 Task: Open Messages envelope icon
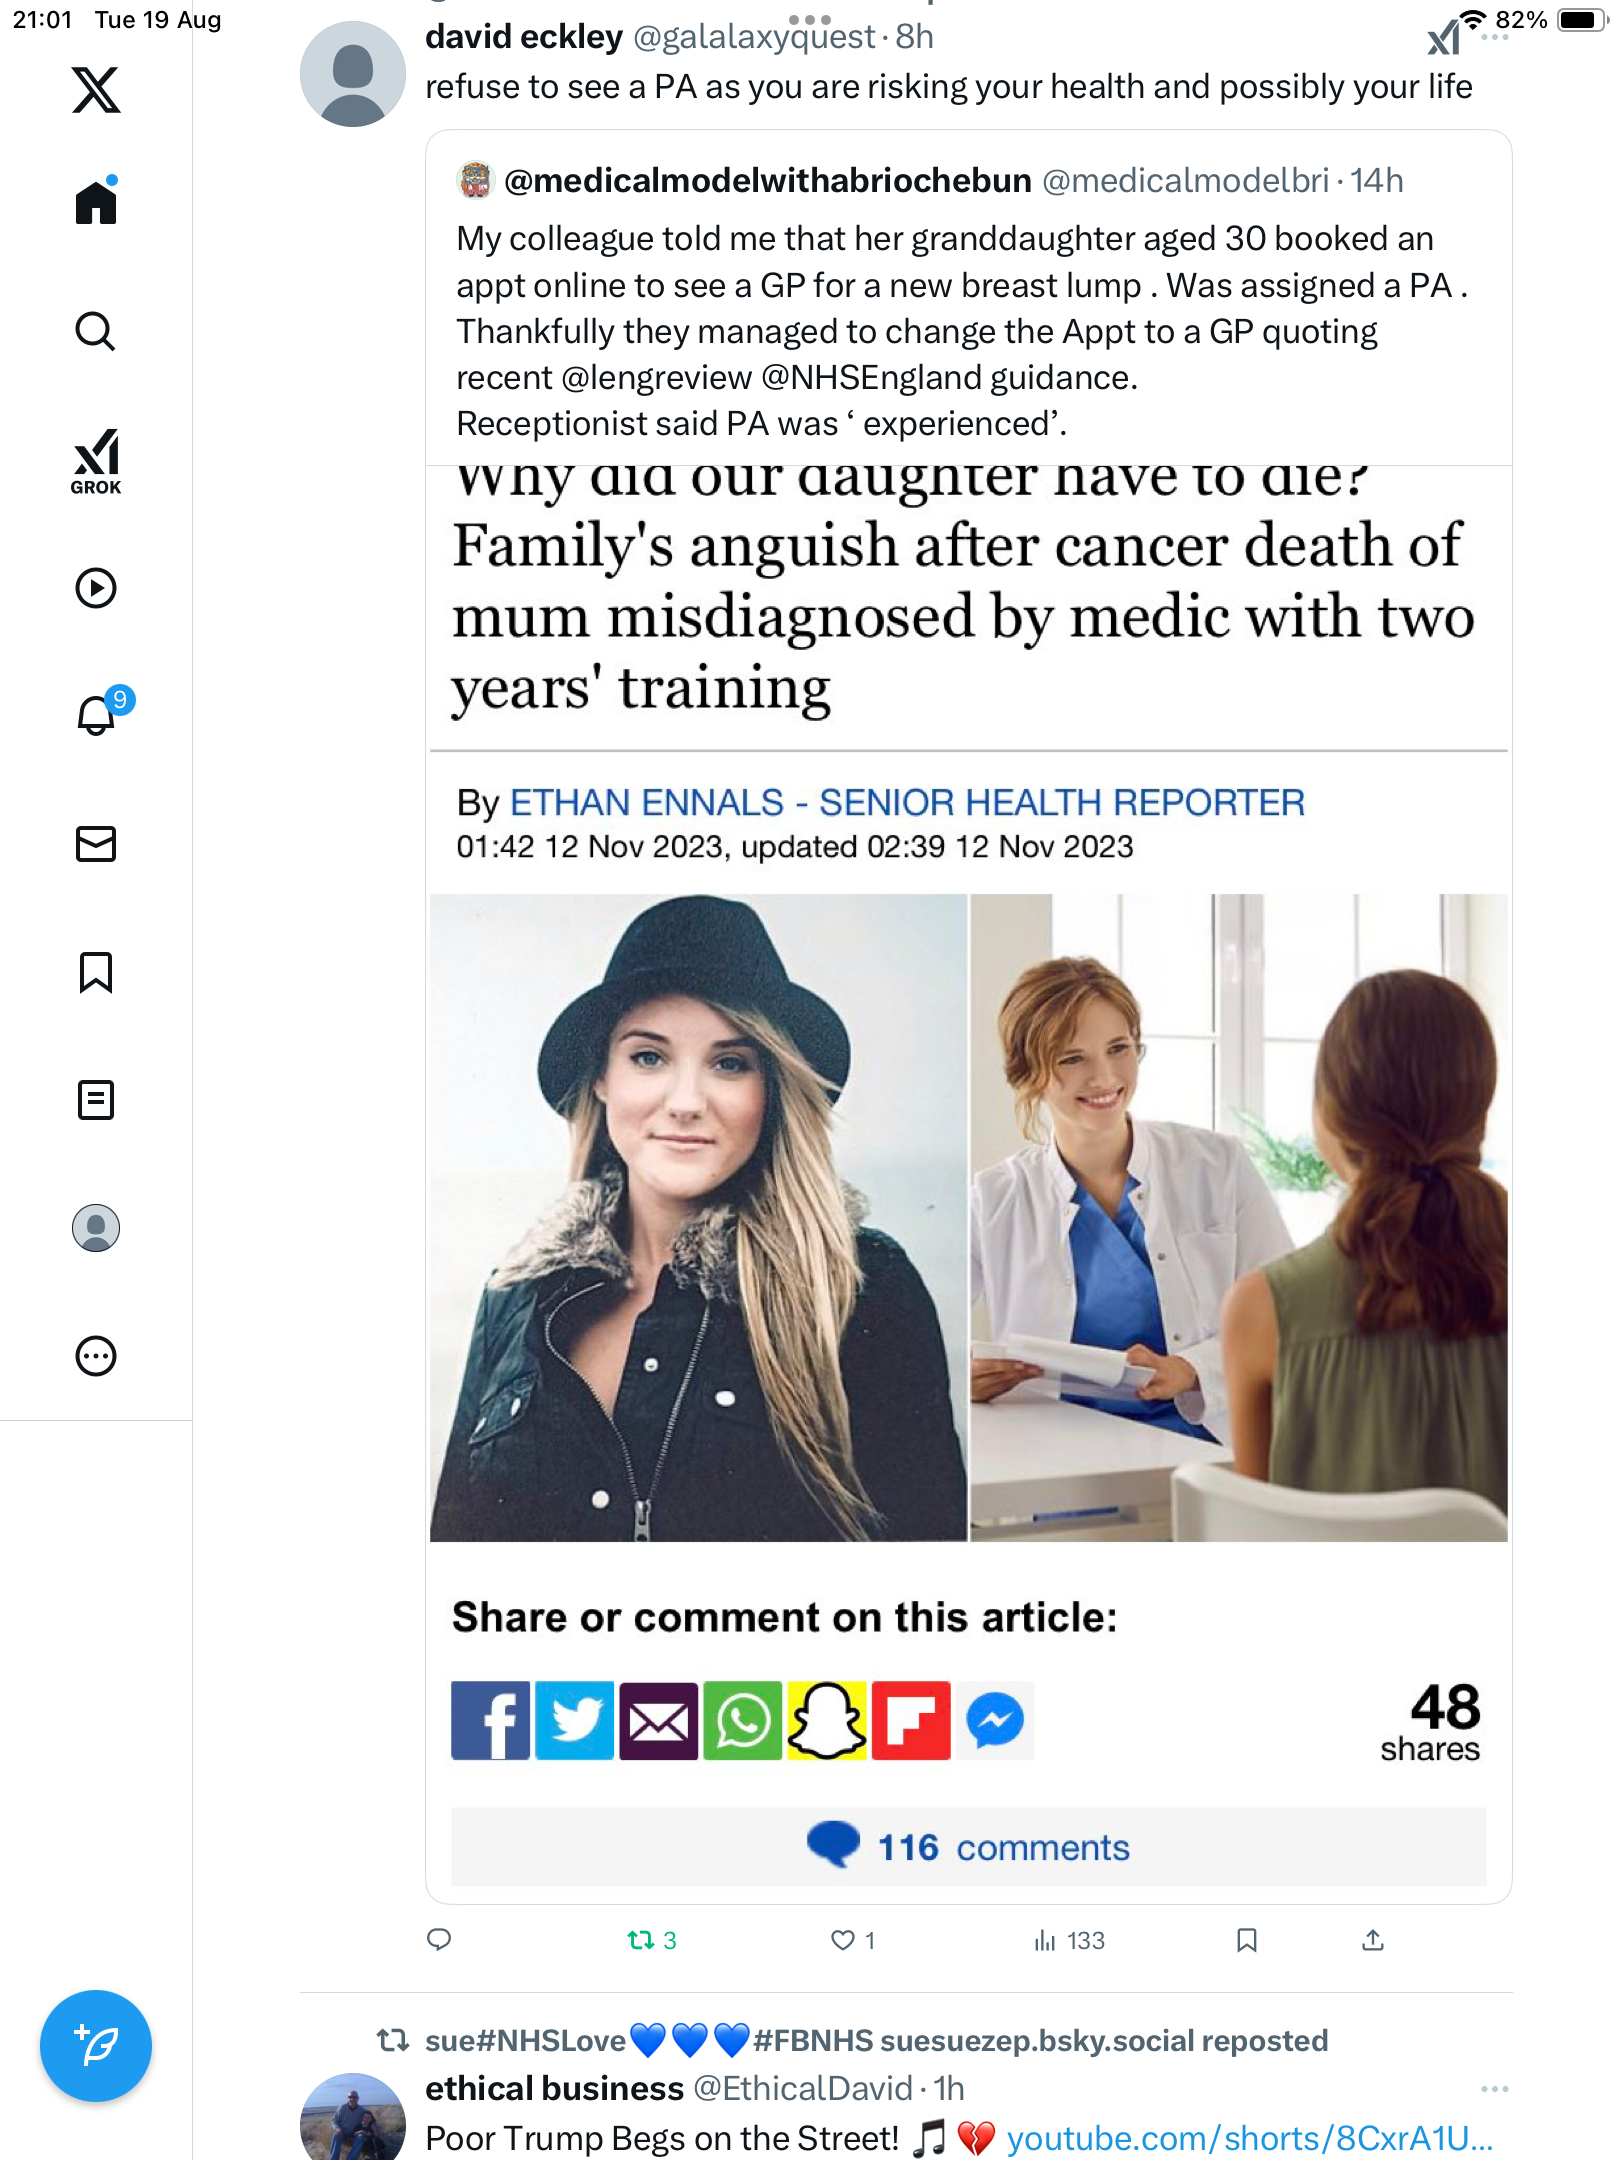tap(96, 844)
